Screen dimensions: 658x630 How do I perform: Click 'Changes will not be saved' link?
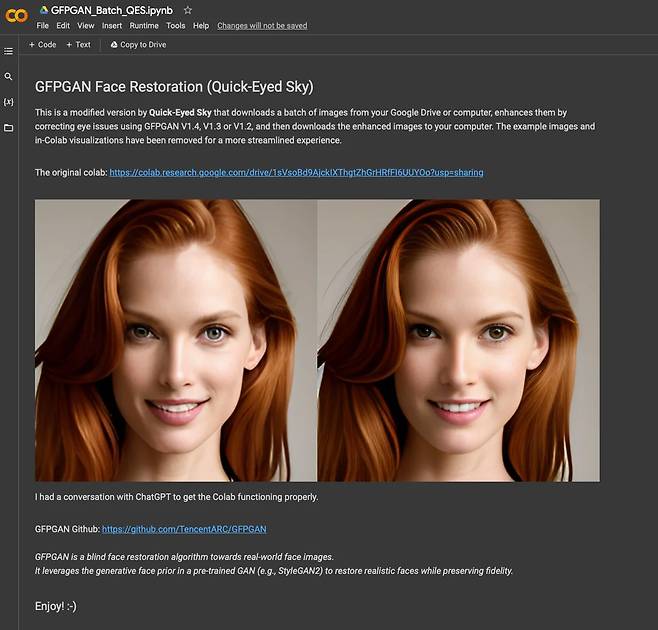(262, 26)
